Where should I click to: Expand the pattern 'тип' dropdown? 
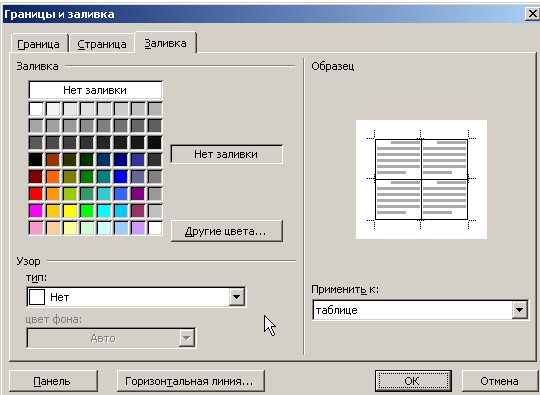coord(237,297)
